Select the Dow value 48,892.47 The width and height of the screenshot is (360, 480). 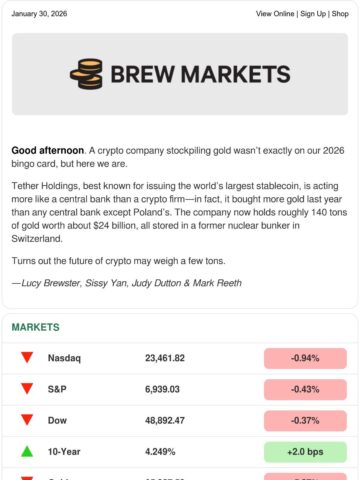(165, 420)
